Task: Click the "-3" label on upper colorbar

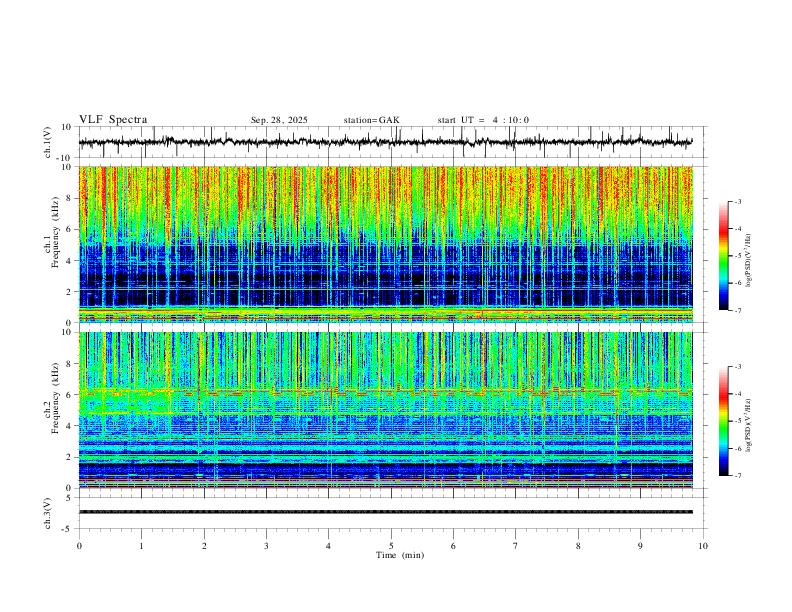Action: [738, 201]
